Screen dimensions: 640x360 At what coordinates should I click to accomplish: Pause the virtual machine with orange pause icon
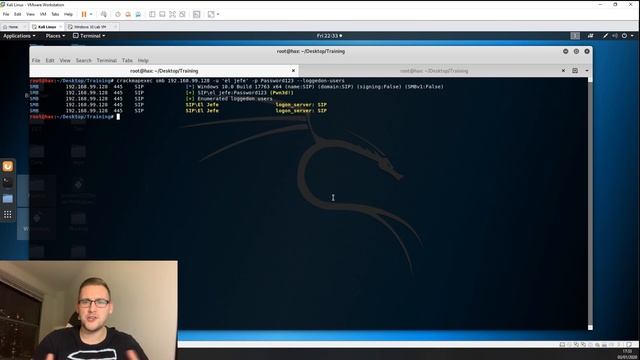pyautogui.click(x=84, y=14)
